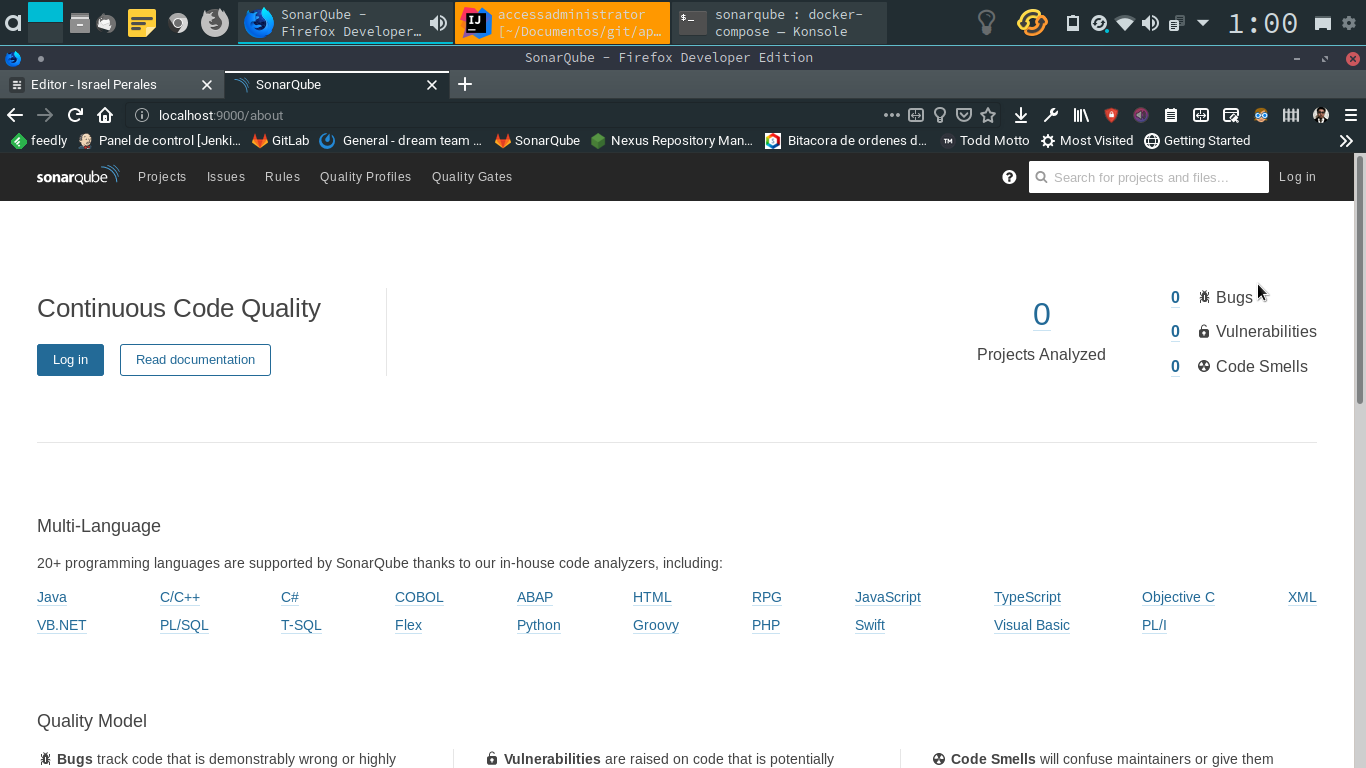The width and height of the screenshot is (1366, 768).
Task: Open the Rules menu item
Action: tap(282, 177)
